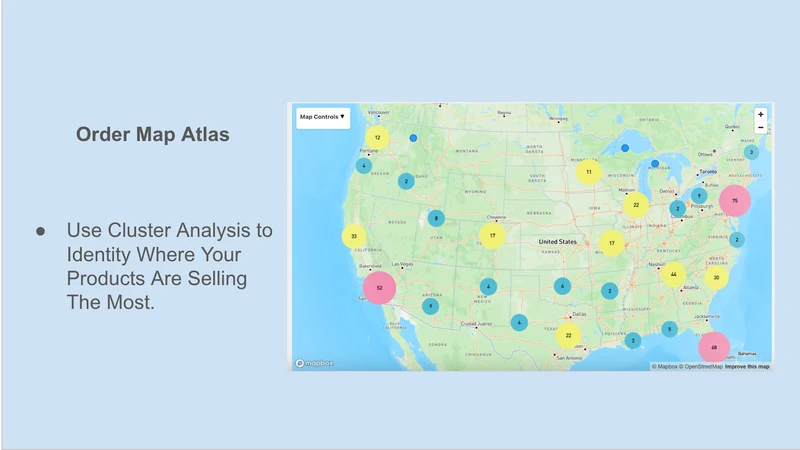This screenshot has width=800, height=450.
Task: Open the yellow cluster labeled 33 in California
Action: [354, 236]
